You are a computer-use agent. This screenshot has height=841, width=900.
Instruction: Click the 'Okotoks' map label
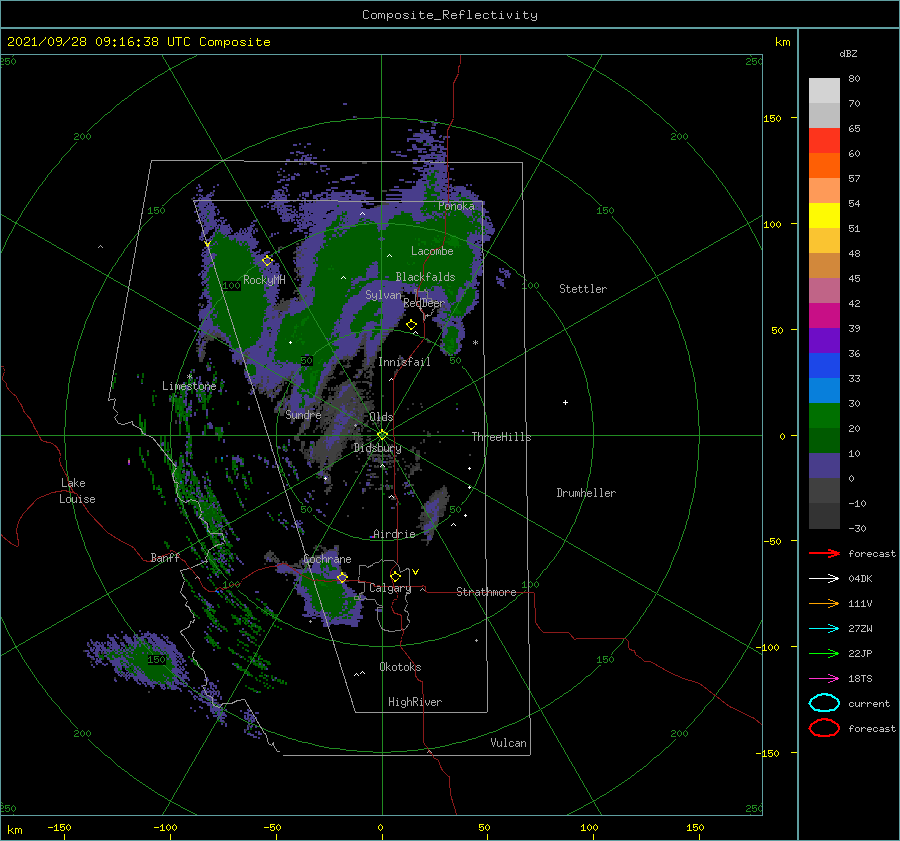point(400,667)
